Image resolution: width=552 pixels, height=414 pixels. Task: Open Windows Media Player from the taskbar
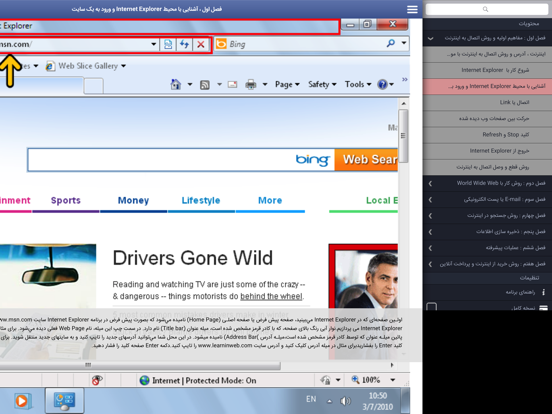point(22,401)
